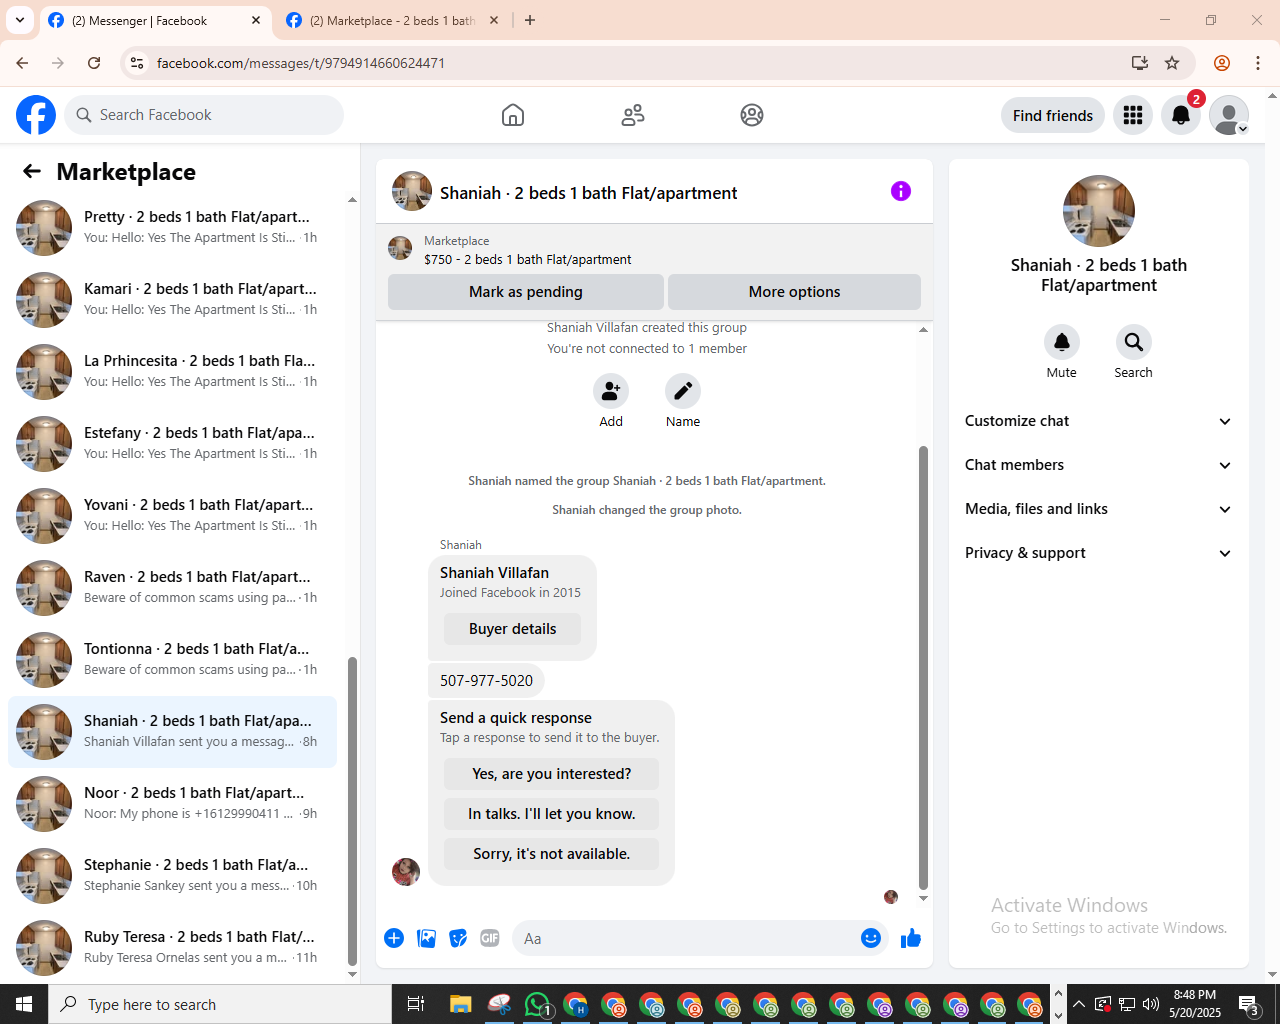
Task: Expand the Chat members section
Action: [1099, 465]
